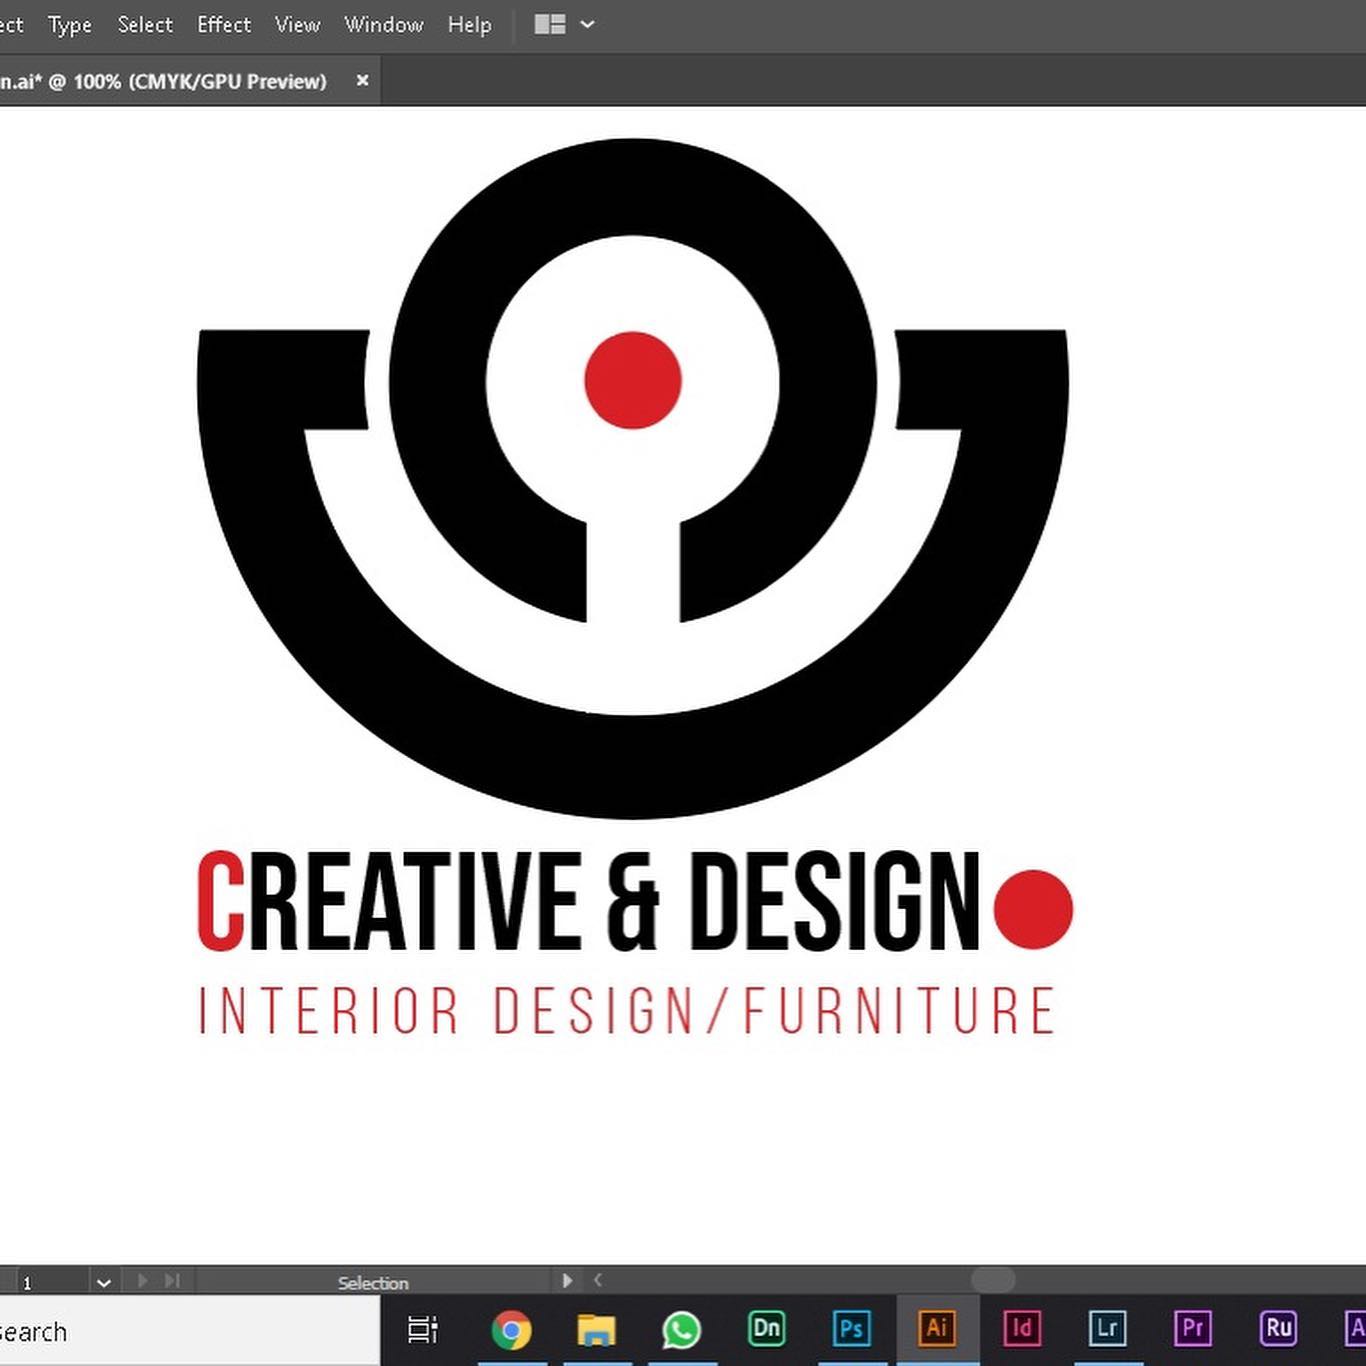Open Task View on the taskbar
The image size is (1366, 1366).
click(x=423, y=1330)
